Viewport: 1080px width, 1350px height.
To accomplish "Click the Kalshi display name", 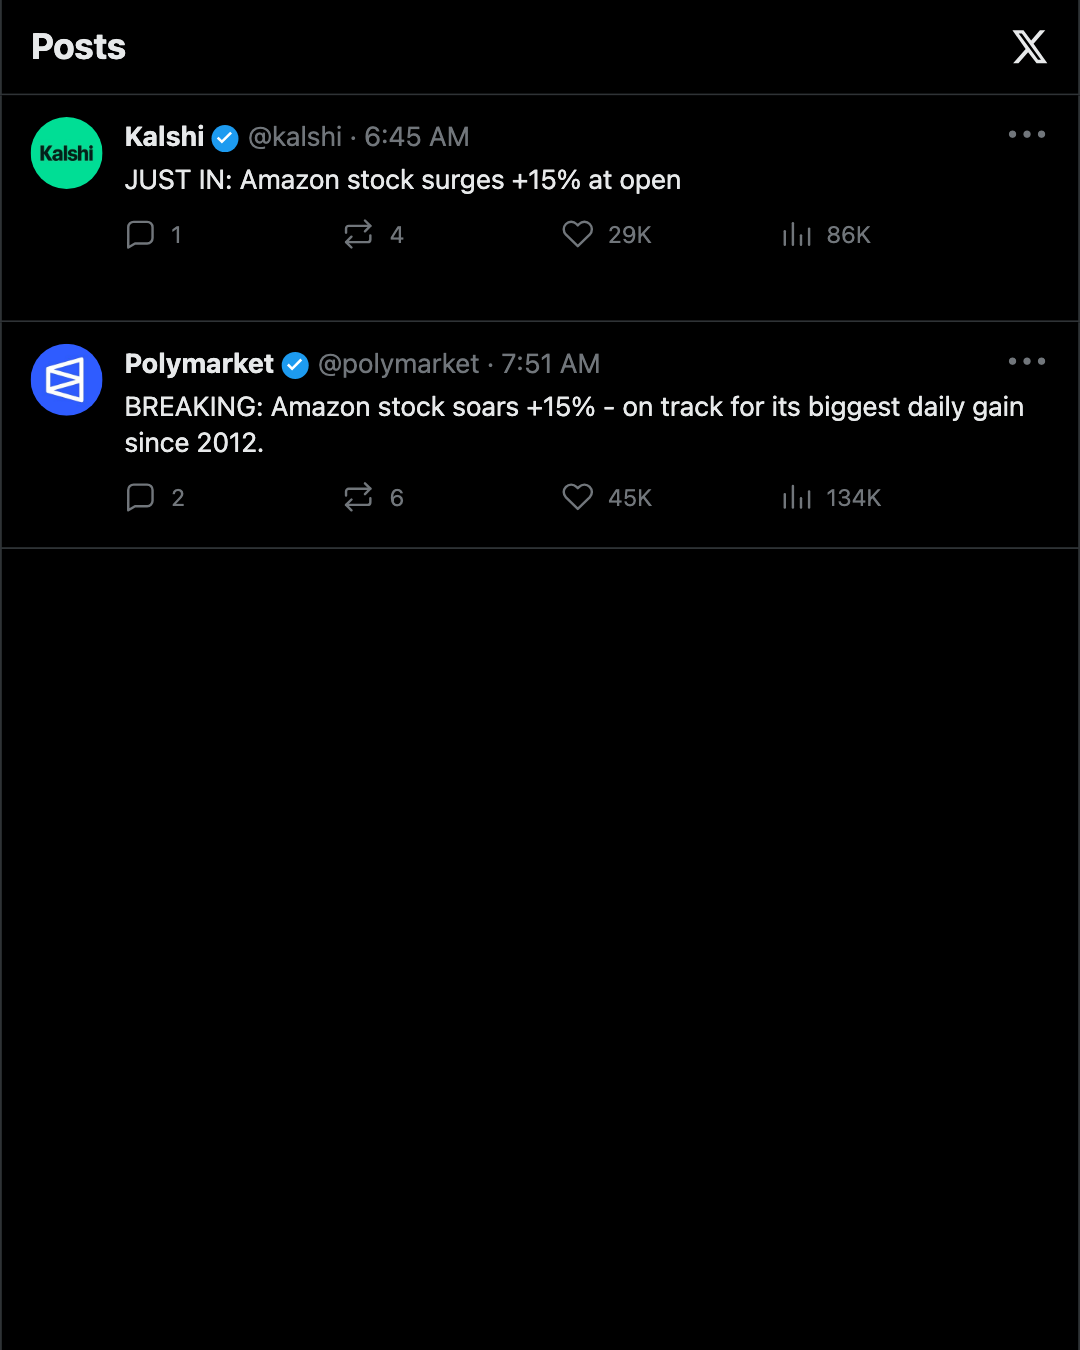I will coord(164,137).
